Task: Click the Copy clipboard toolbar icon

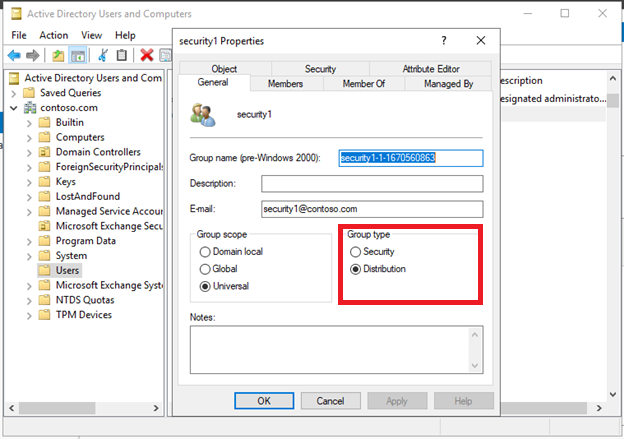Action: [122, 55]
